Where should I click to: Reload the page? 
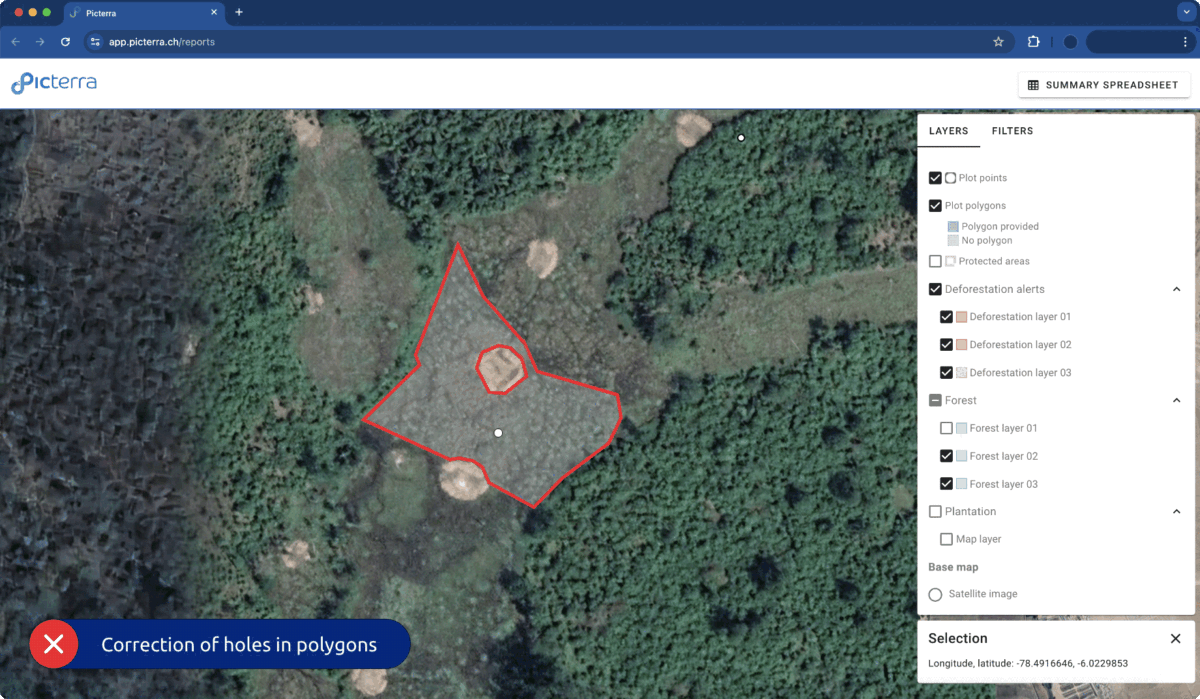pos(66,42)
